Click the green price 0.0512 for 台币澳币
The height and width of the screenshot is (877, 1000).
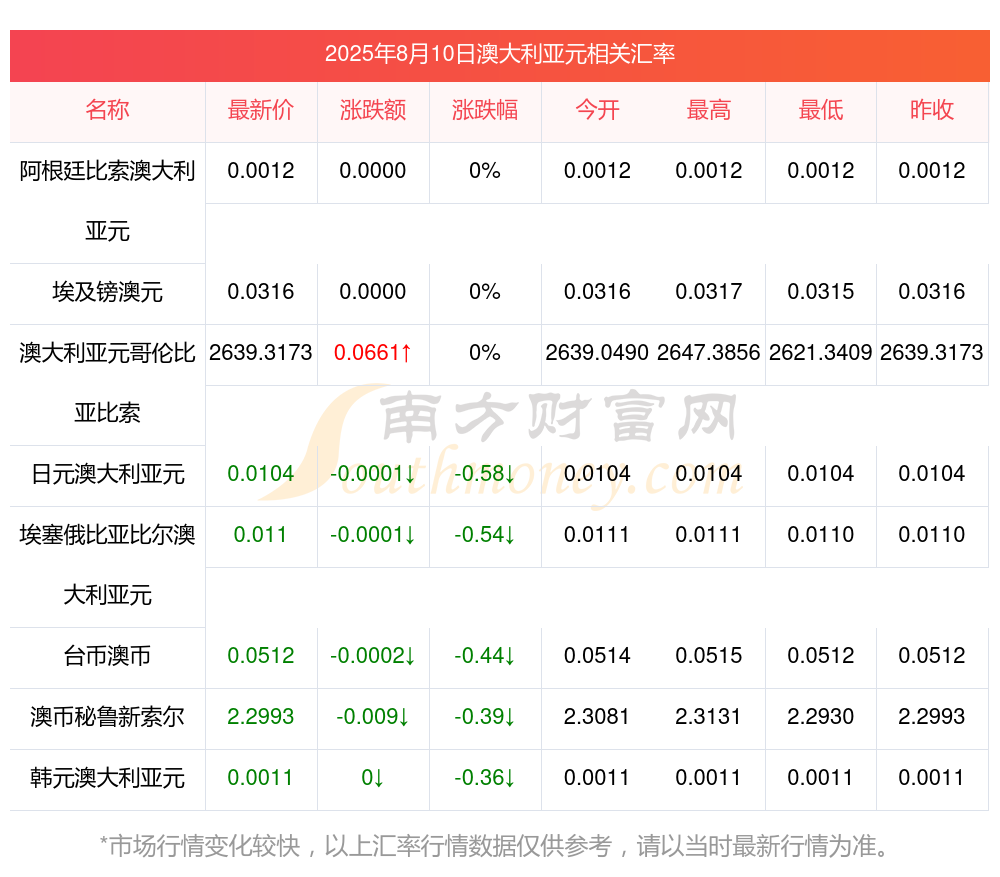pyautogui.click(x=261, y=656)
